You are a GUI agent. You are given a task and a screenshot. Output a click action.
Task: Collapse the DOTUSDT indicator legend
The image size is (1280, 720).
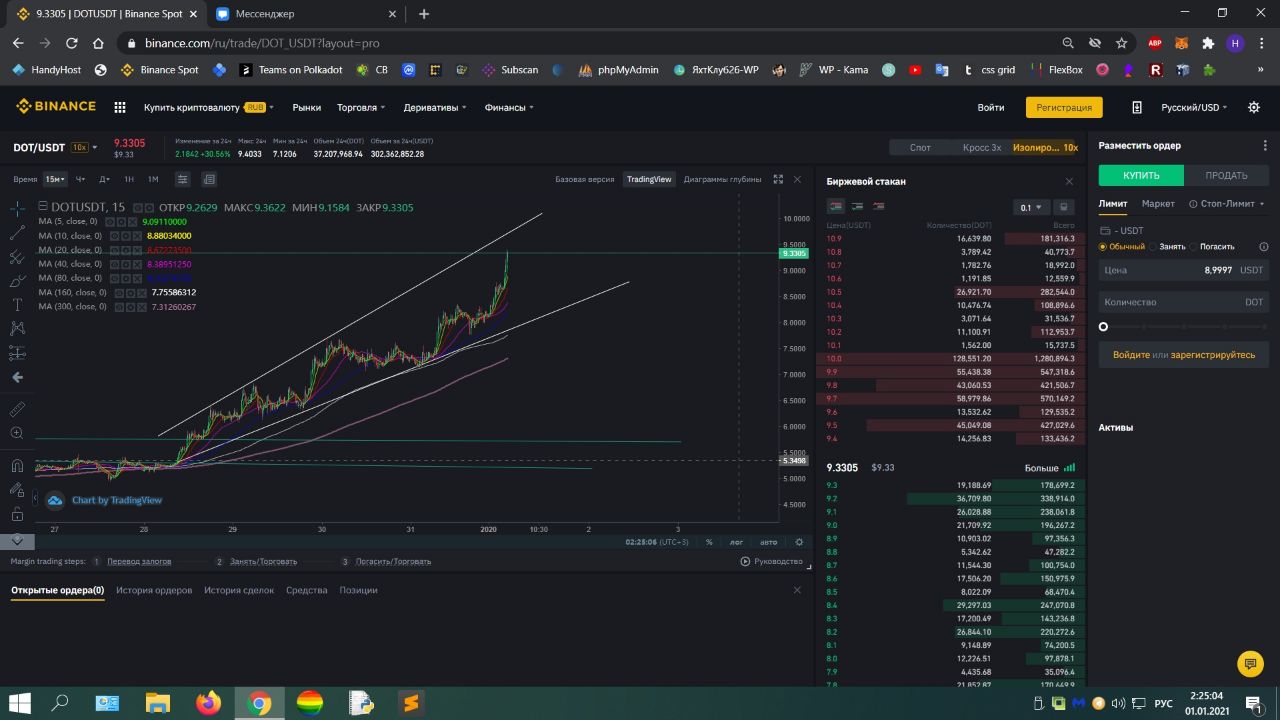coord(43,207)
